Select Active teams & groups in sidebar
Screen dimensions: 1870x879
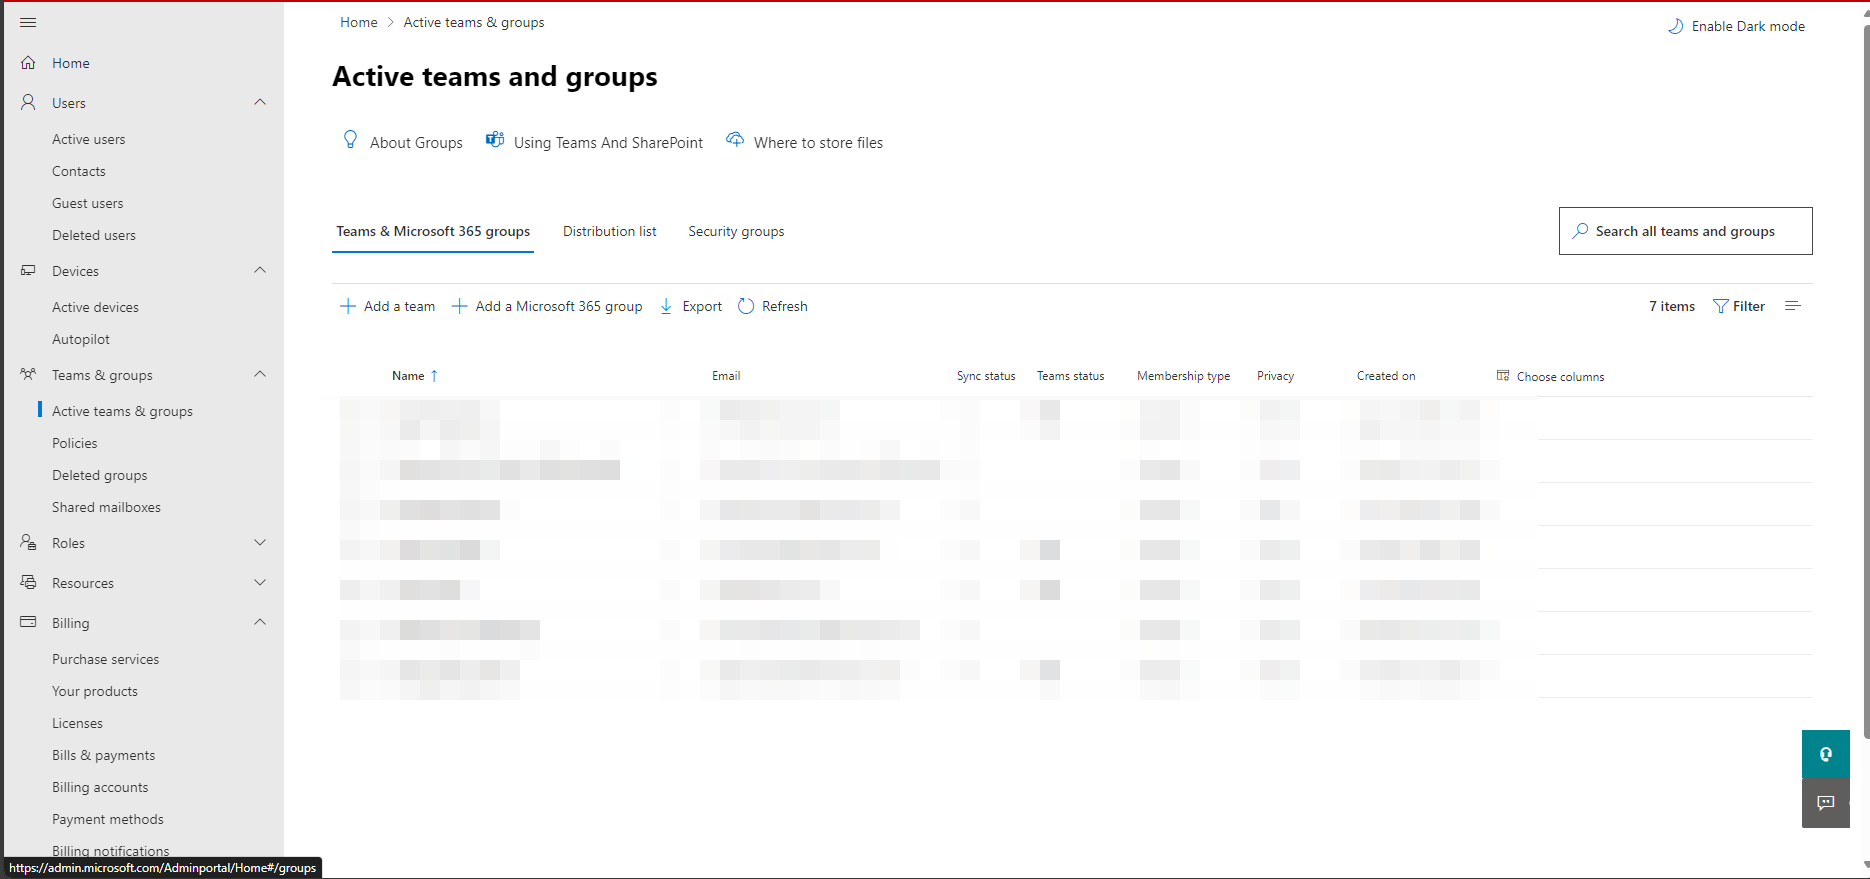122,411
